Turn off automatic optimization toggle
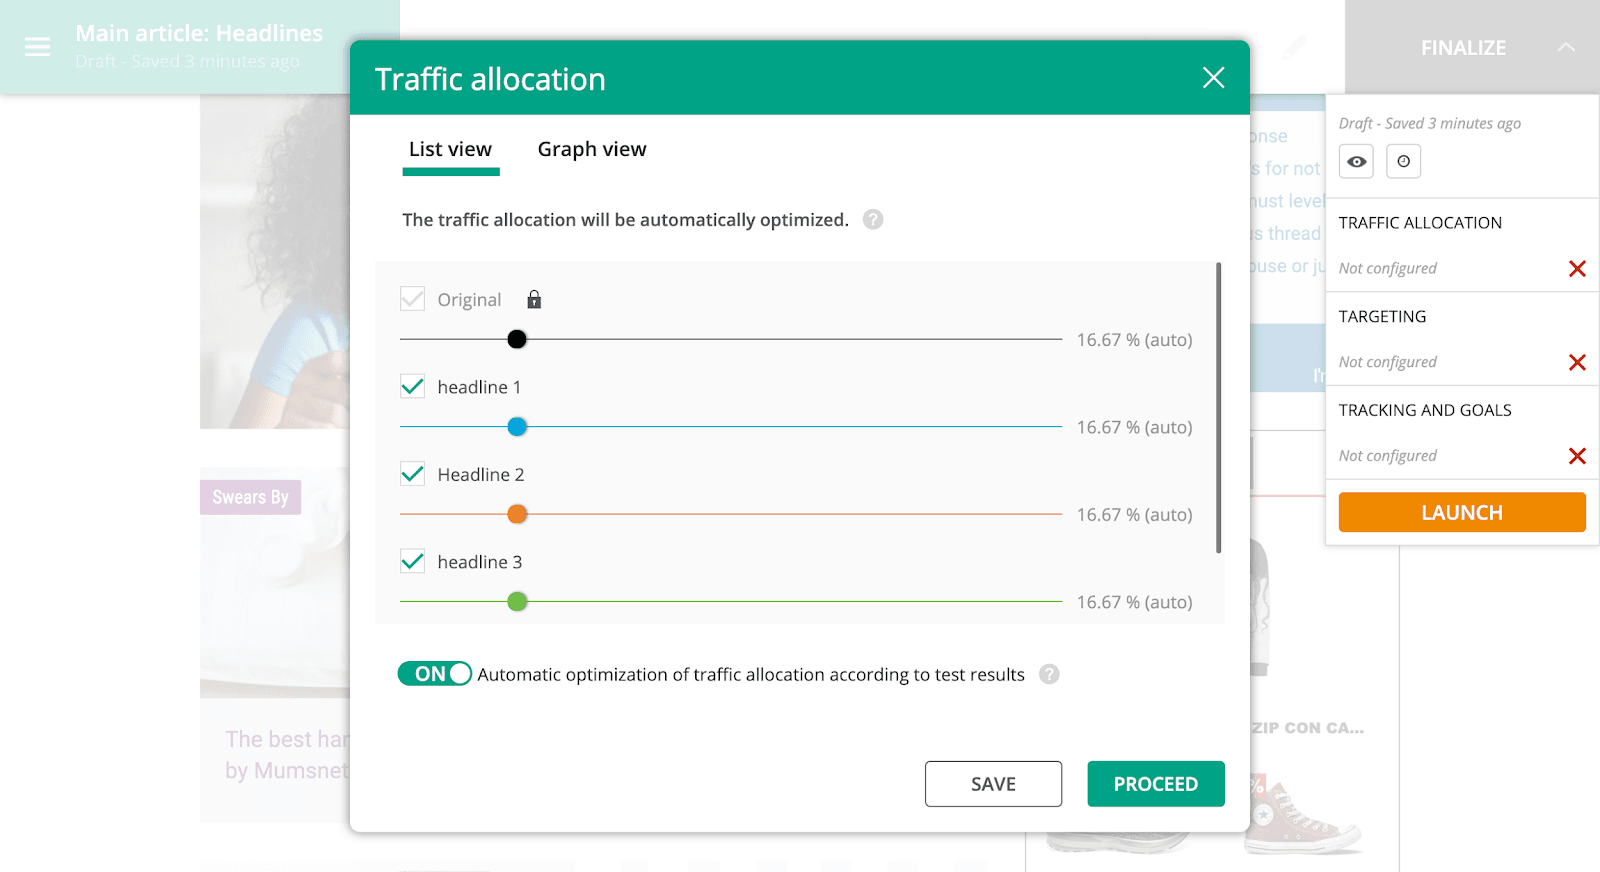1600x872 pixels. (x=434, y=674)
